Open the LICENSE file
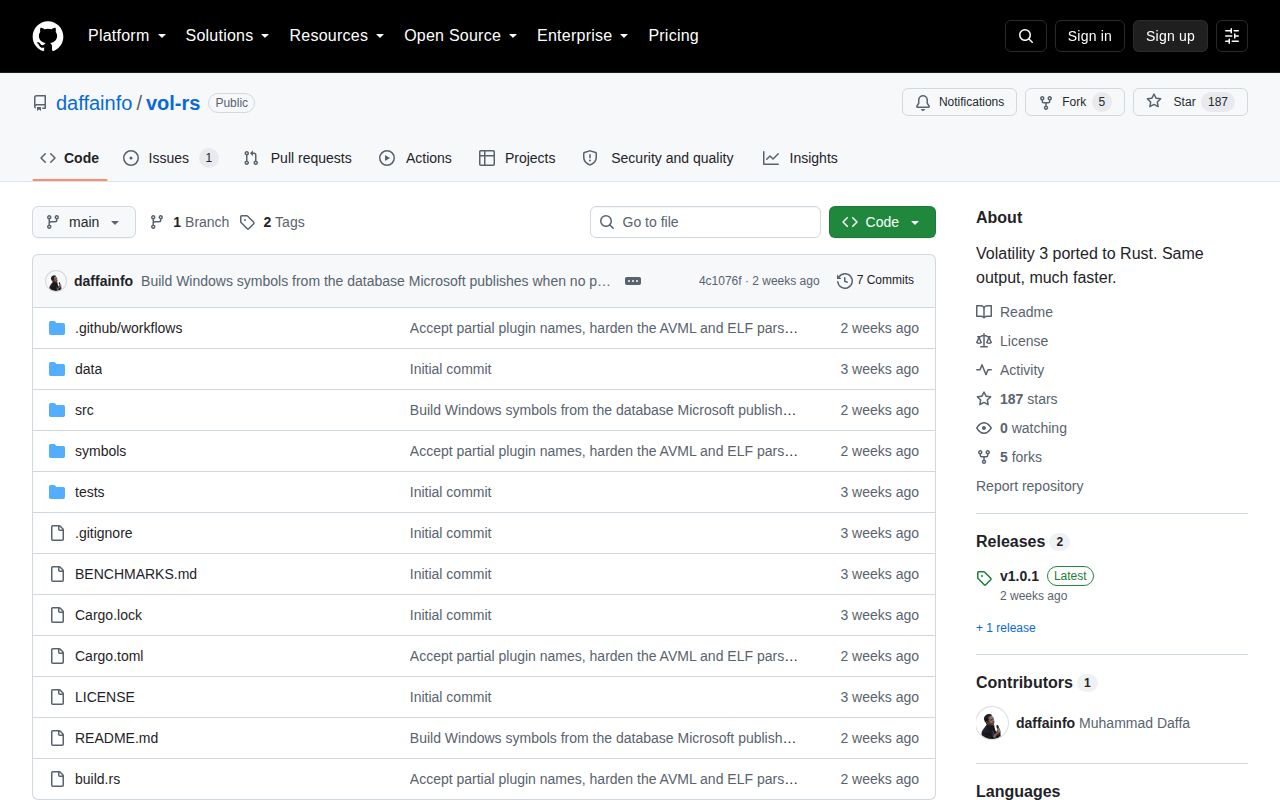Screen dimensions: 1280x800 pos(105,697)
